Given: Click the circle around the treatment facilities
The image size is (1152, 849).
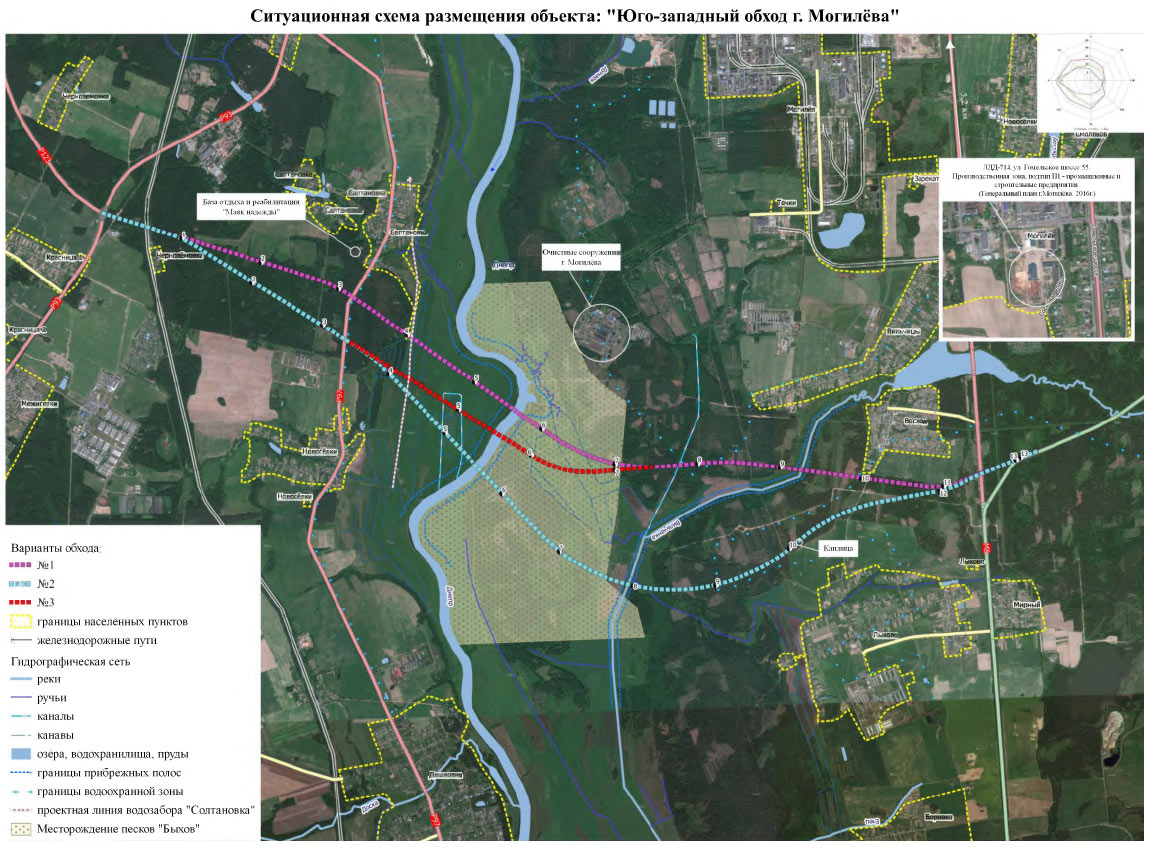Looking at the screenshot, I should coord(603,327).
